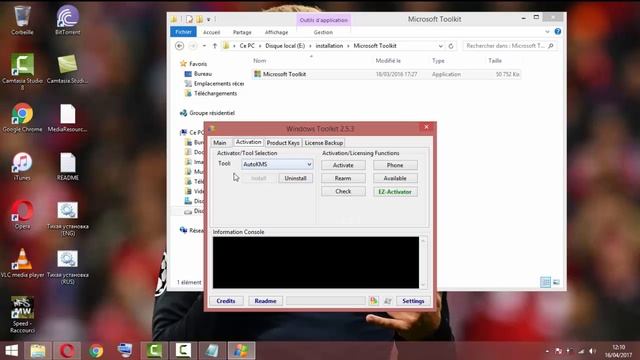
Task: Open Credits in Windows Toolkit
Action: 226,301
